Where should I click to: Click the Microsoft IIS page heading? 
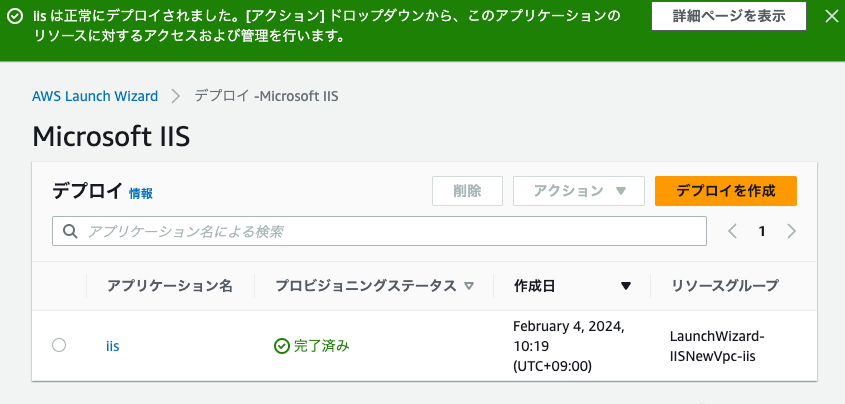pyautogui.click(x=111, y=136)
